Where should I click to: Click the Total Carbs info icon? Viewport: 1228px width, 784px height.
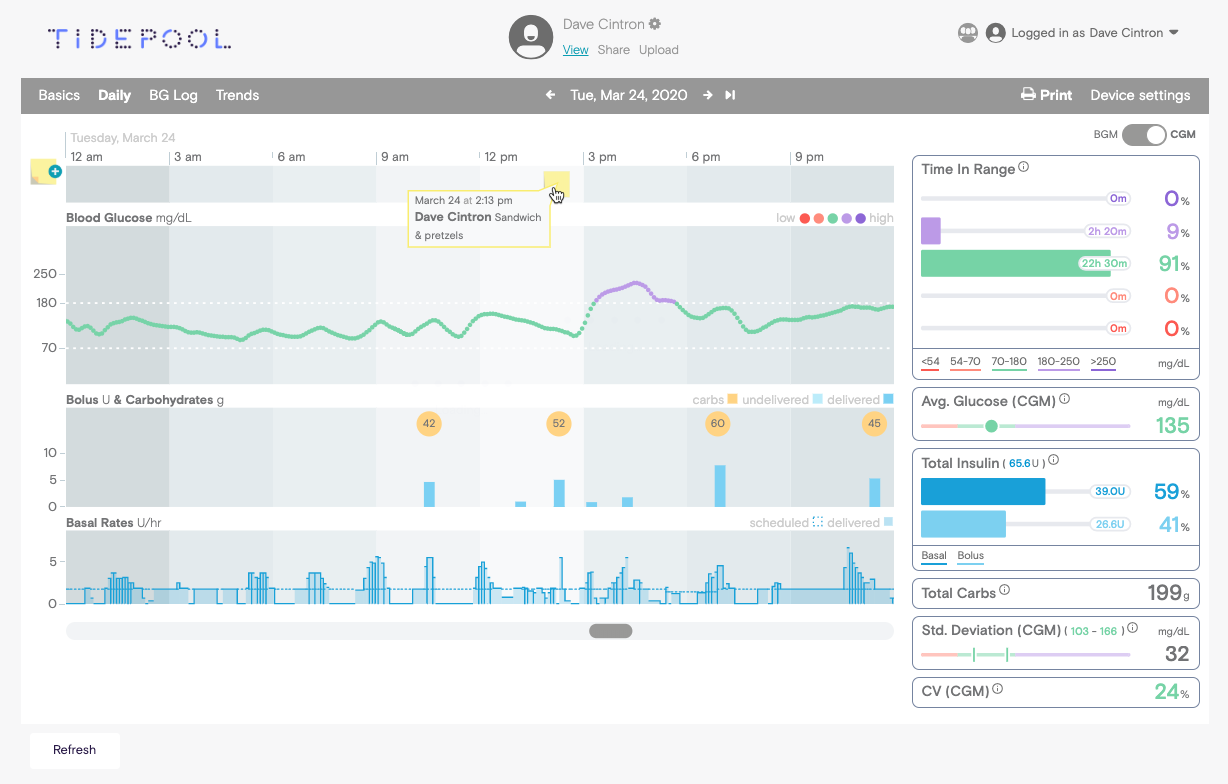(x=1005, y=590)
